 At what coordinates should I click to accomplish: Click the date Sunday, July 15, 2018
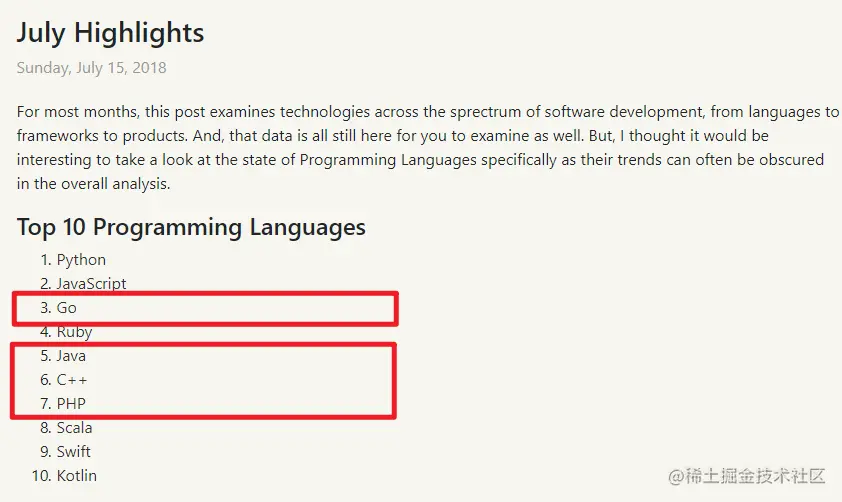91,68
